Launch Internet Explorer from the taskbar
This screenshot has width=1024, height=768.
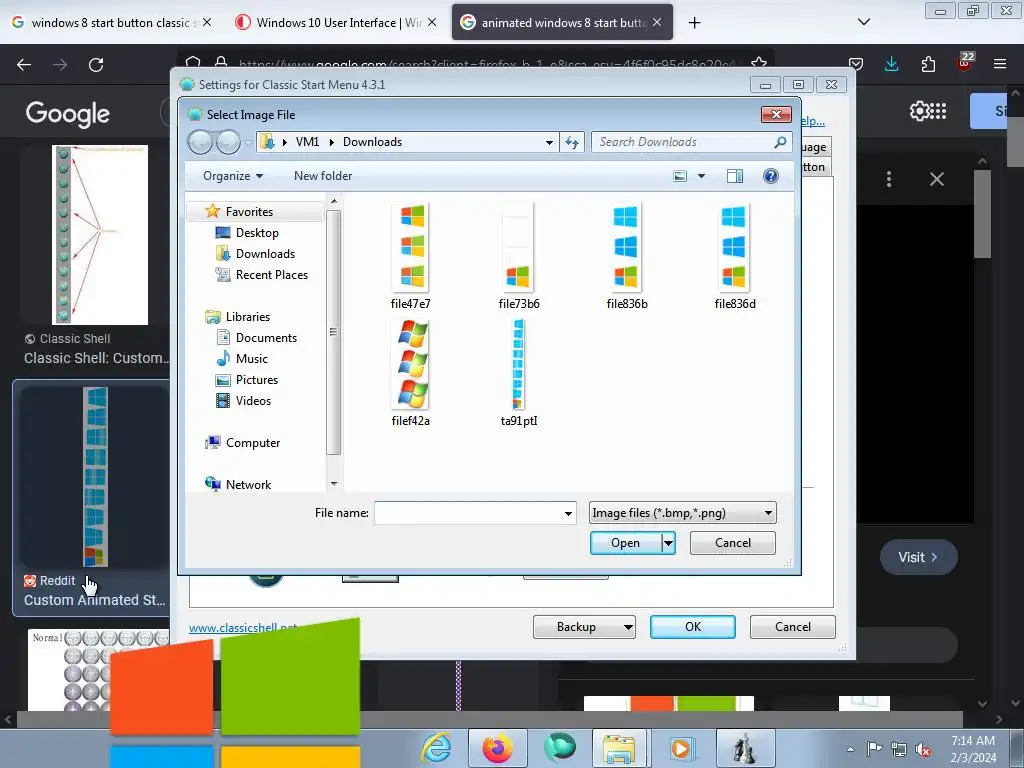point(436,747)
